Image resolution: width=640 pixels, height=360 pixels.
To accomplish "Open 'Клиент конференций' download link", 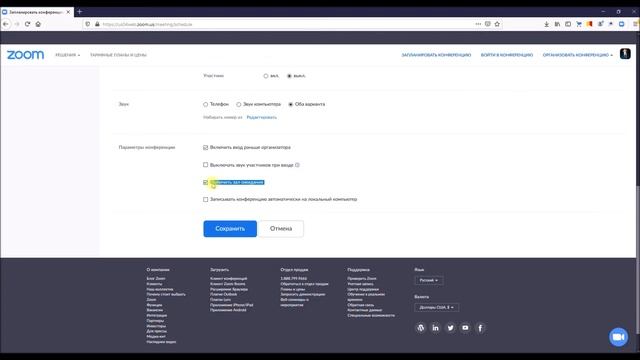I will (229, 279).
